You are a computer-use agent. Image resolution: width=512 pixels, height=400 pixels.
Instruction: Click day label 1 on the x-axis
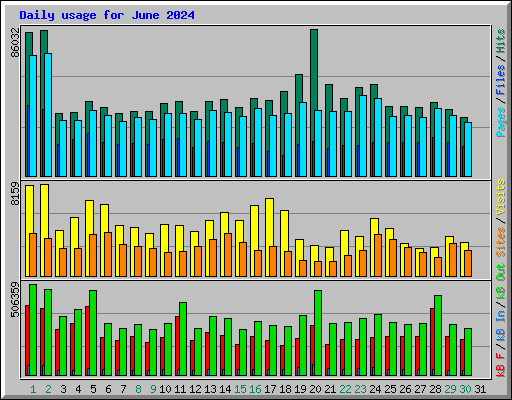point(33,389)
